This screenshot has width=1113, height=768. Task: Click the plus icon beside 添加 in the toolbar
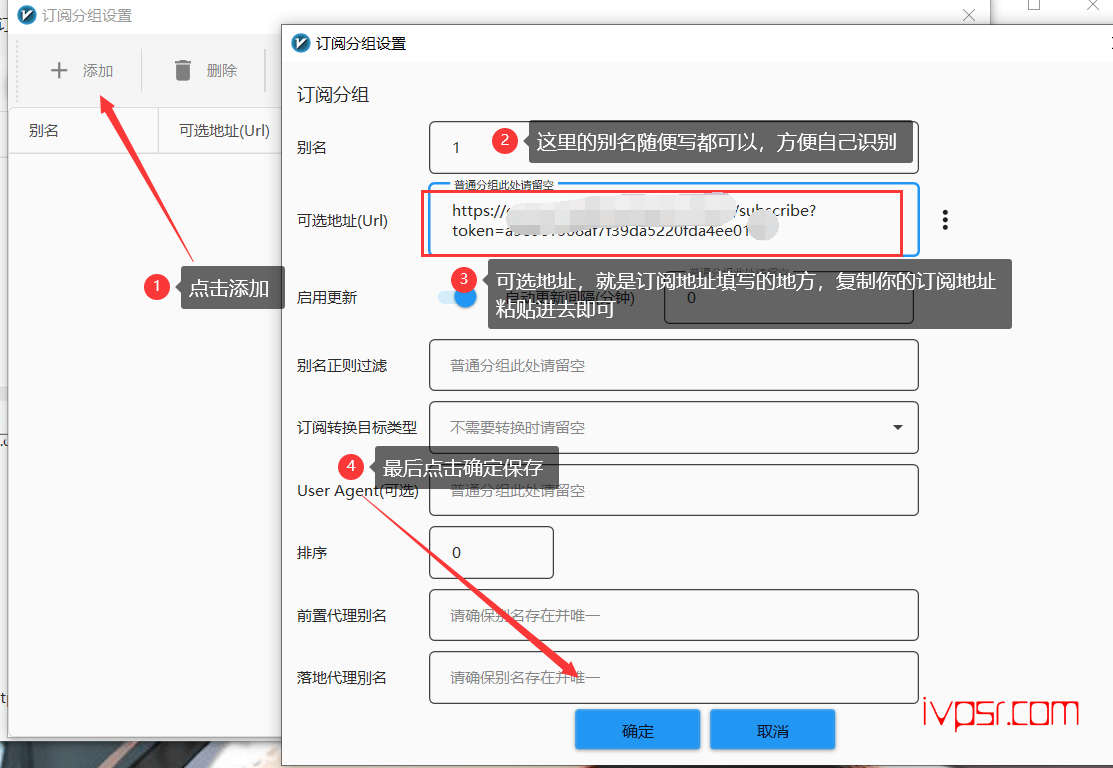click(x=59, y=70)
